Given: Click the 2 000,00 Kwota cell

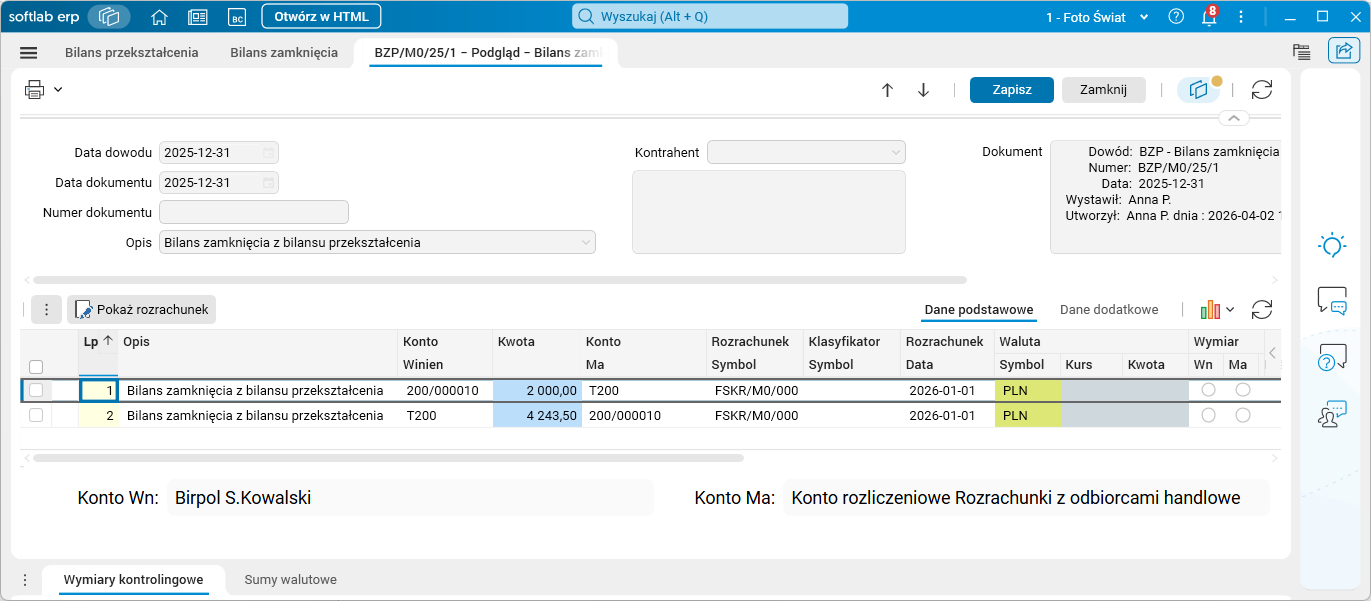Looking at the screenshot, I should coord(537,390).
